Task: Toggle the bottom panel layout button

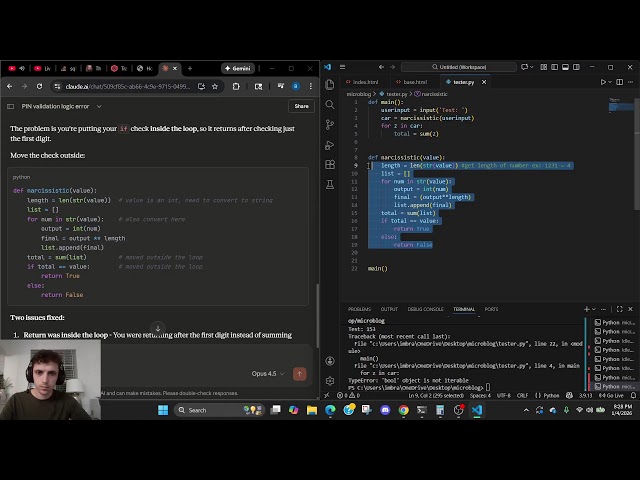Action: click(565, 67)
